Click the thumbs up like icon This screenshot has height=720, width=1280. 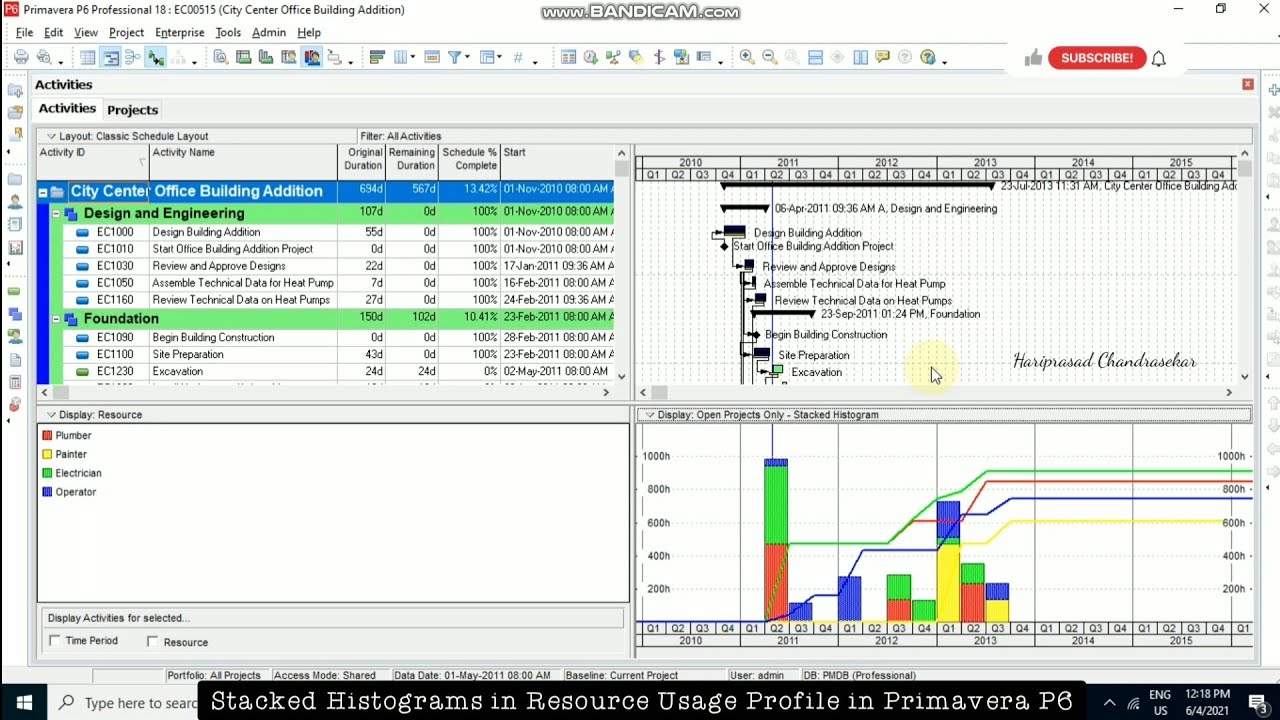[1034, 58]
